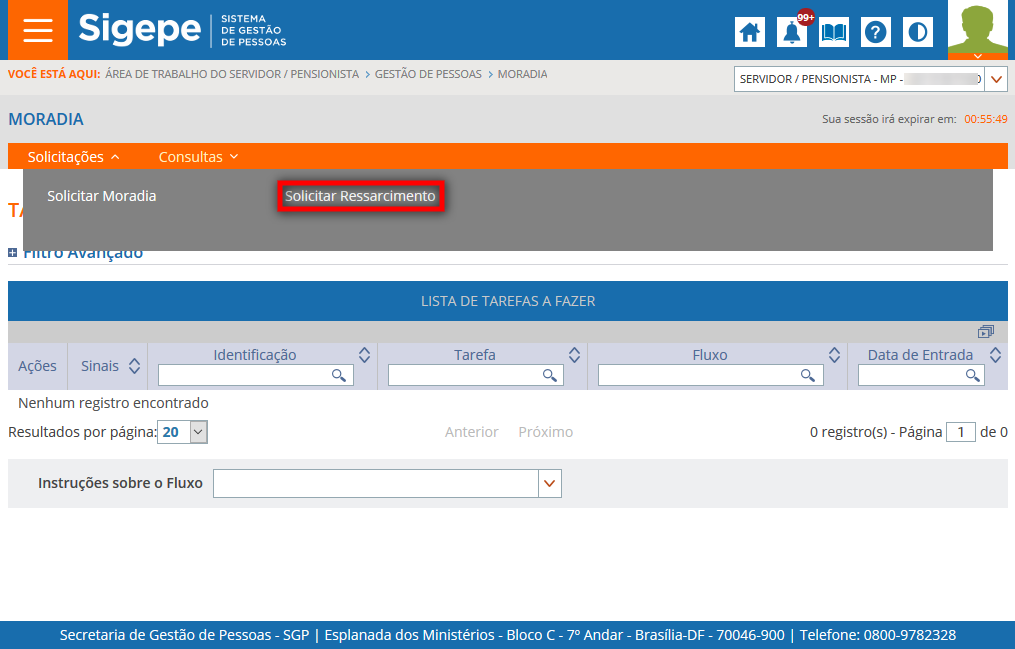Open the Consultas menu

pos(198,157)
